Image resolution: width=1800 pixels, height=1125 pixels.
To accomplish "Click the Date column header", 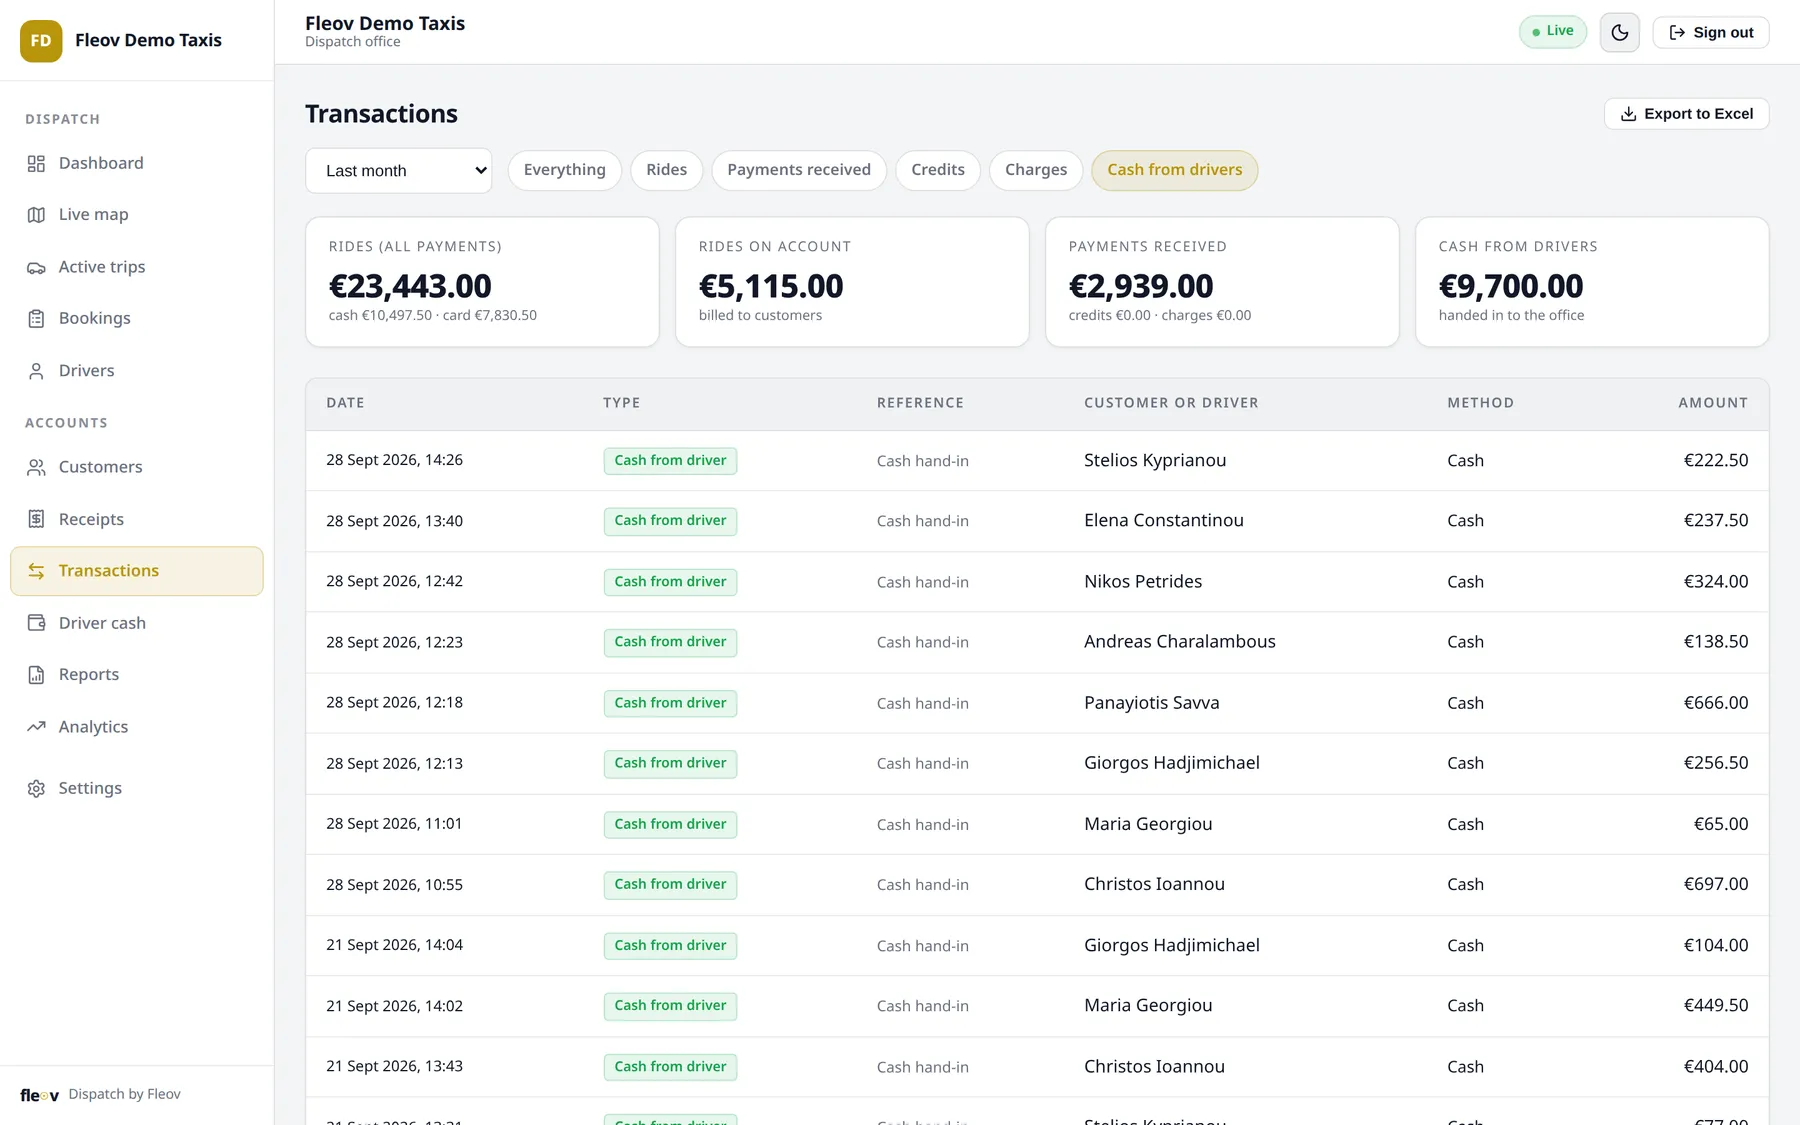I will [x=345, y=403].
